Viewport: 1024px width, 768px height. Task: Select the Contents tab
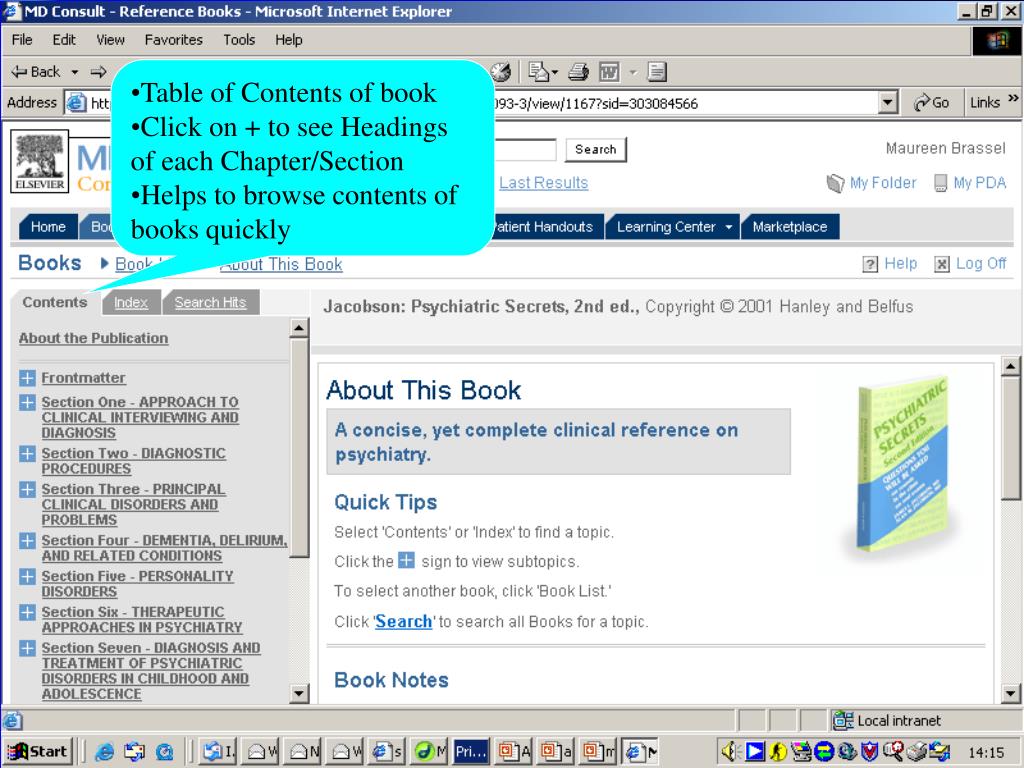(x=55, y=302)
